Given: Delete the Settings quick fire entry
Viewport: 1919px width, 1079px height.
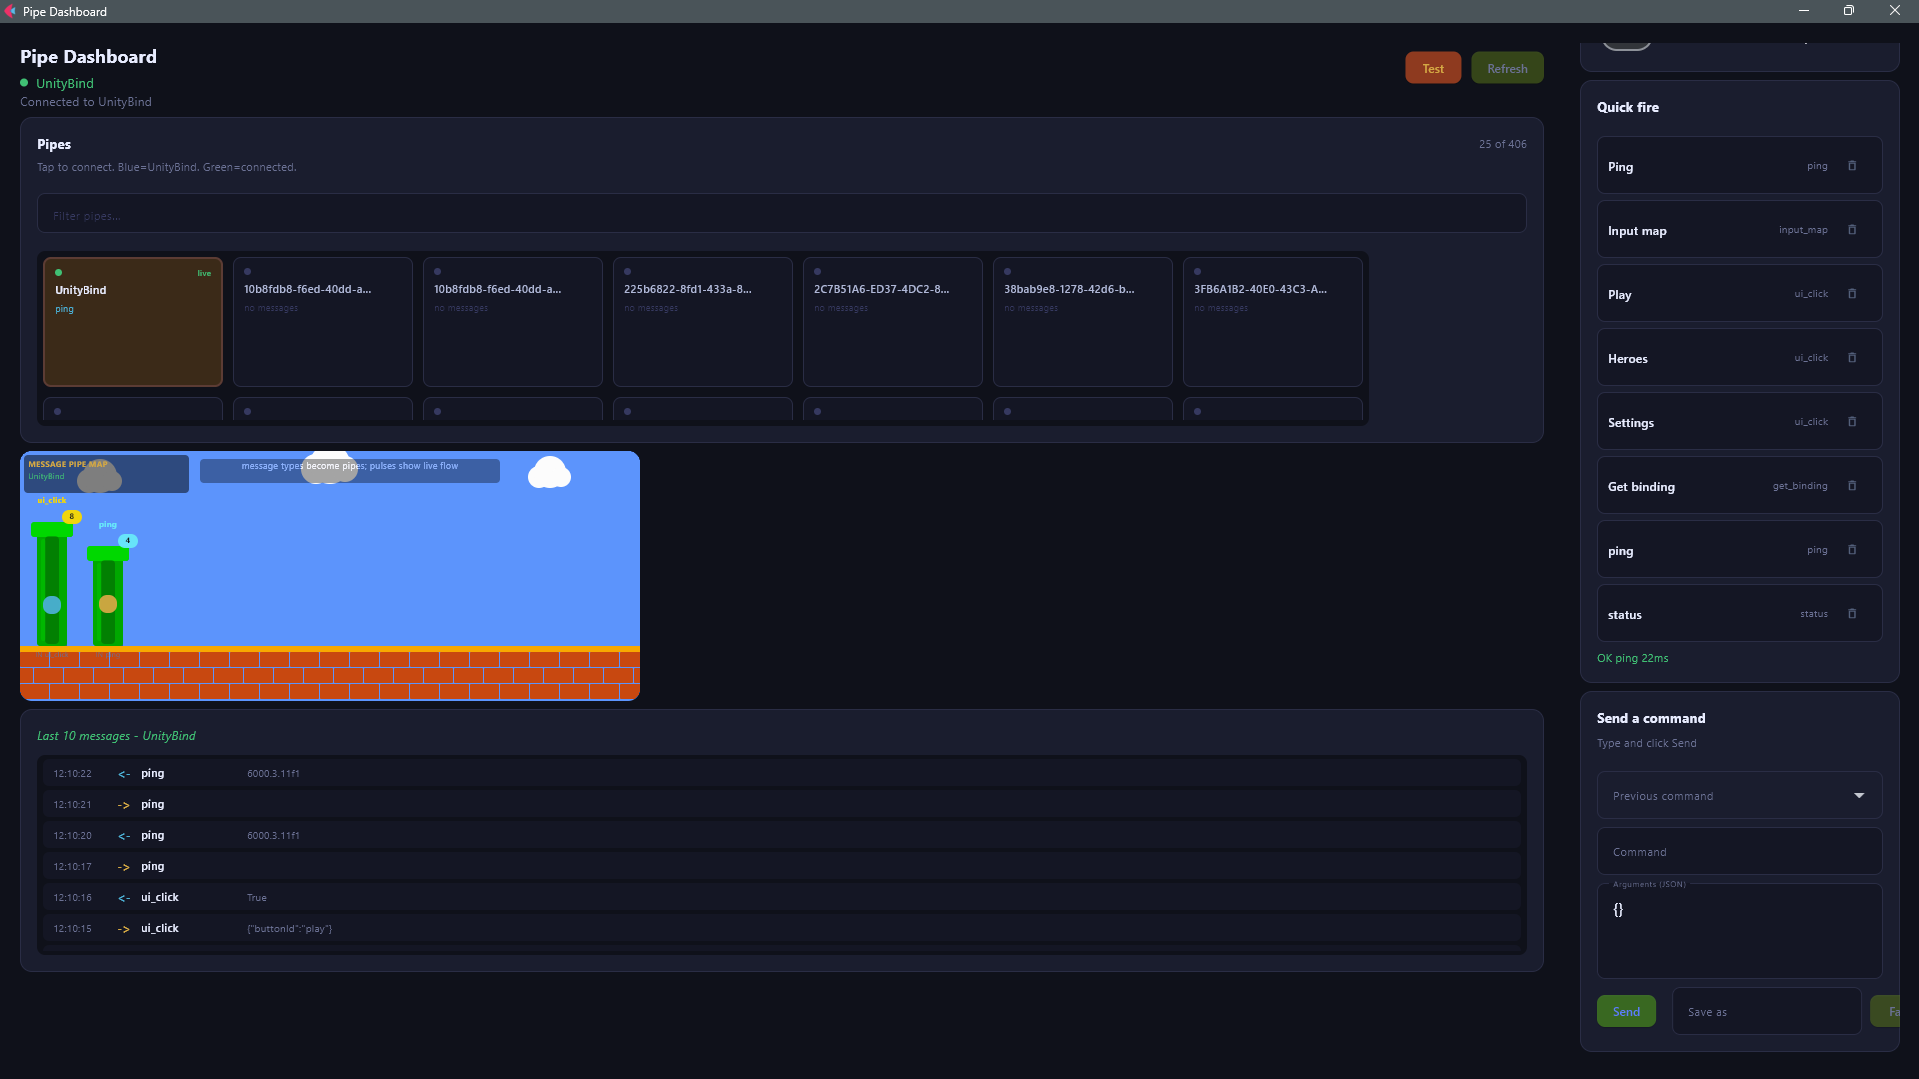Looking at the screenshot, I should [1851, 422].
